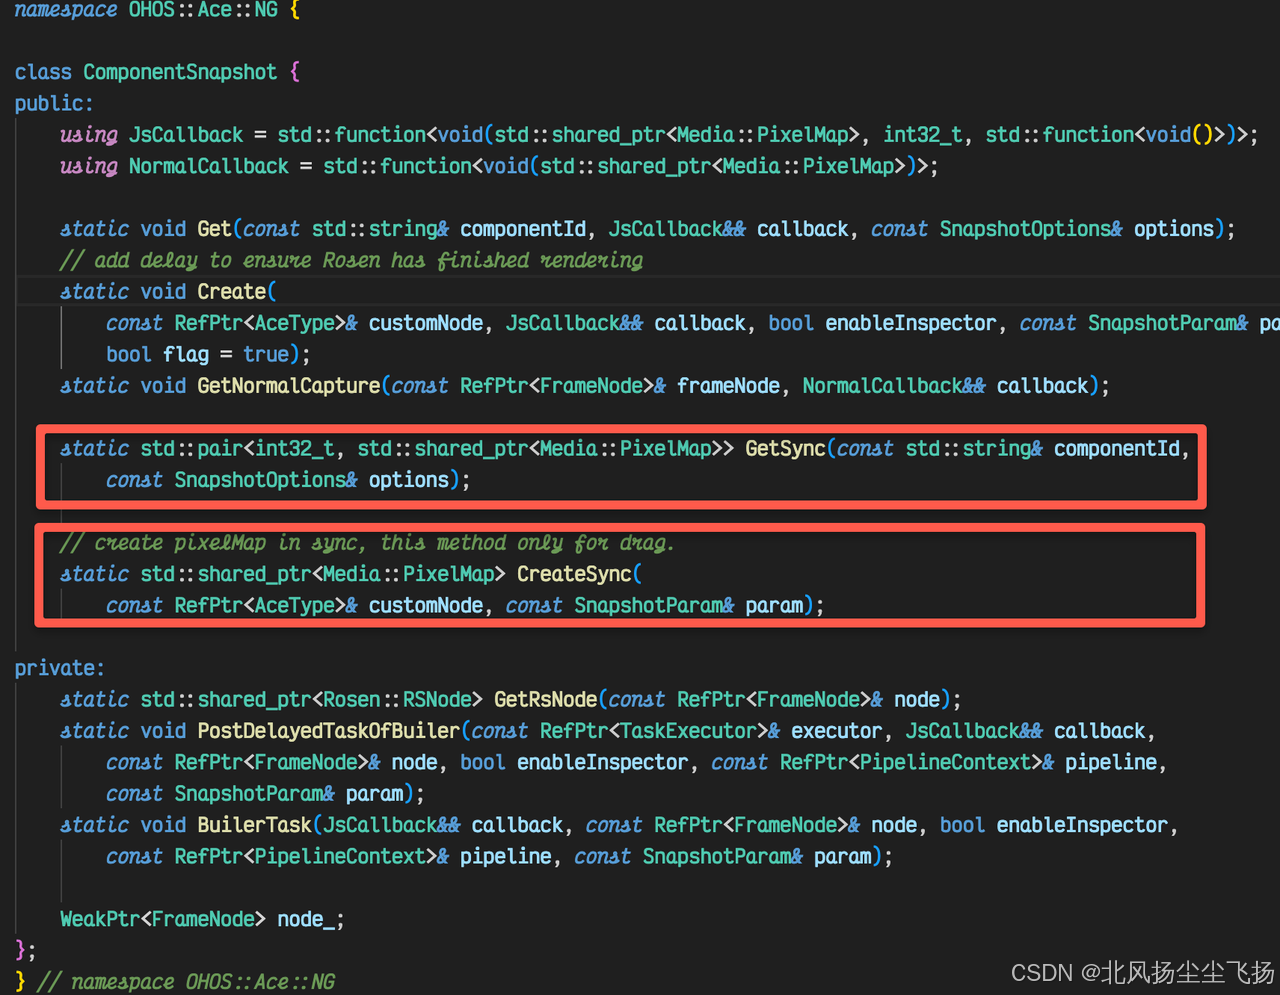This screenshot has height=995, width=1280.
Task: Click NormalCallback in the using alias line
Action: [x=208, y=166]
